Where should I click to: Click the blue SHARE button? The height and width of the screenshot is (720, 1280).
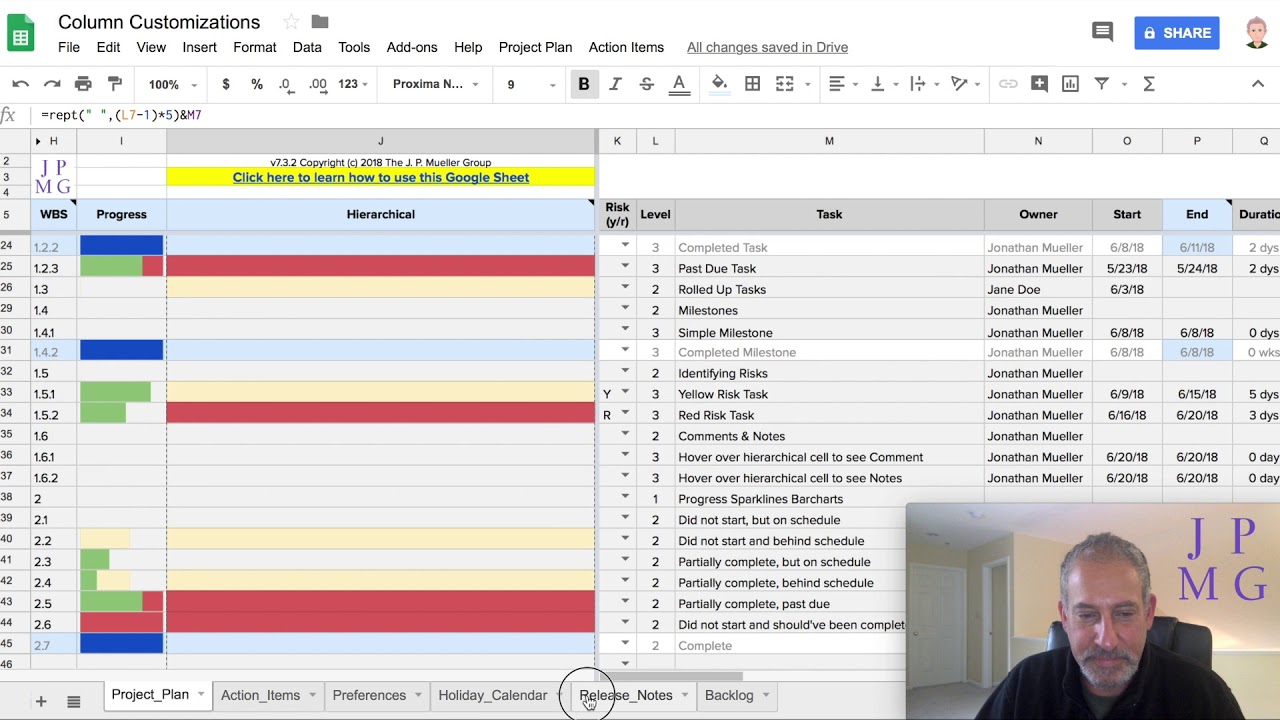tap(1177, 33)
